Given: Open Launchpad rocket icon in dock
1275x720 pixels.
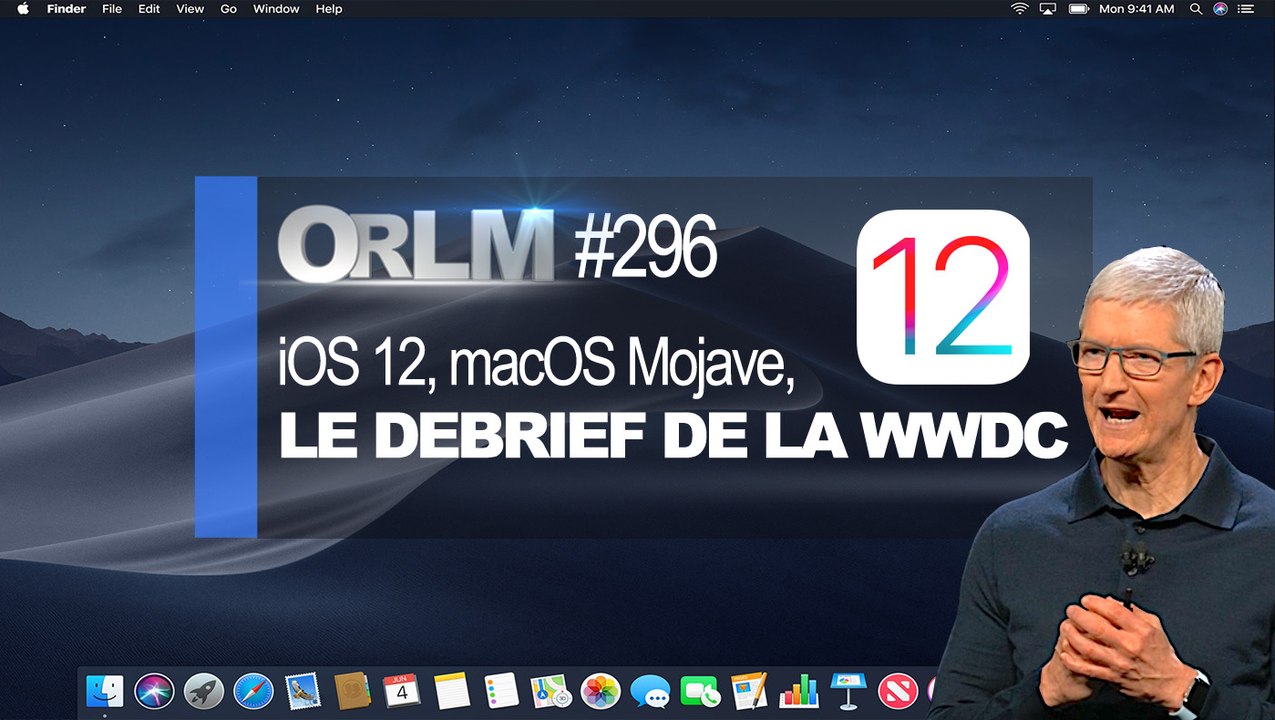Looking at the screenshot, I should (x=204, y=690).
